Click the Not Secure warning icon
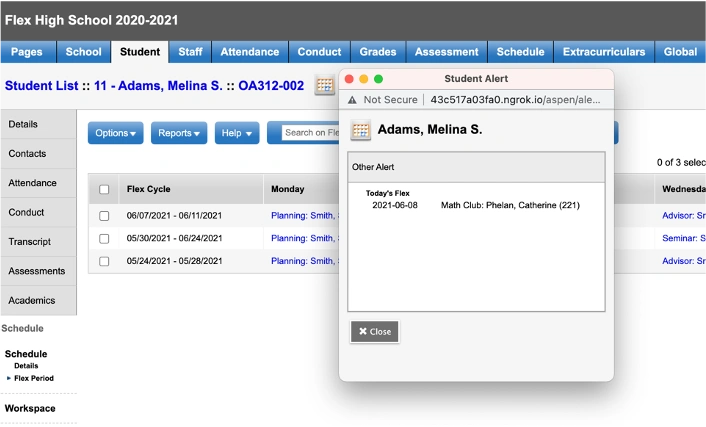Image resolution: width=706 pixels, height=427 pixels. pyautogui.click(x=352, y=100)
